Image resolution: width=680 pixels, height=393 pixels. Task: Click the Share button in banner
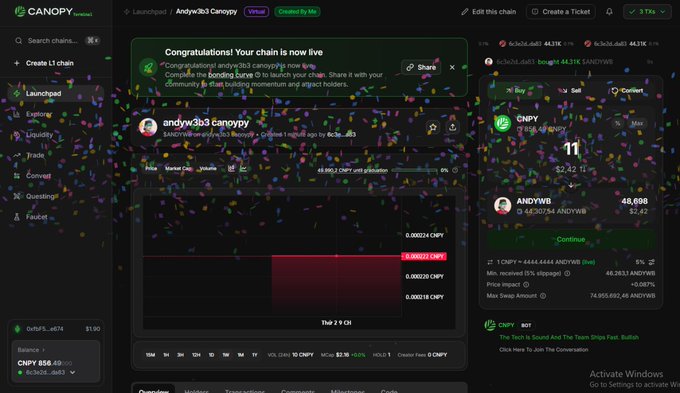[421, 68]
